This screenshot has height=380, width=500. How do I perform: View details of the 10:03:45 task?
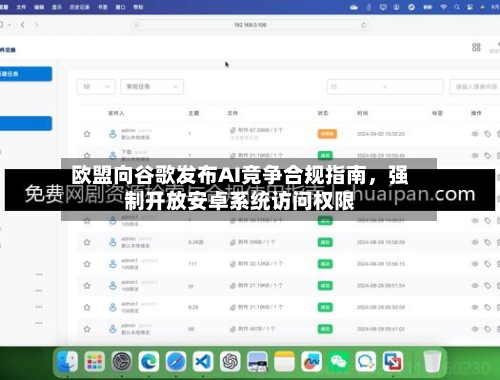[x=475, y=156]
